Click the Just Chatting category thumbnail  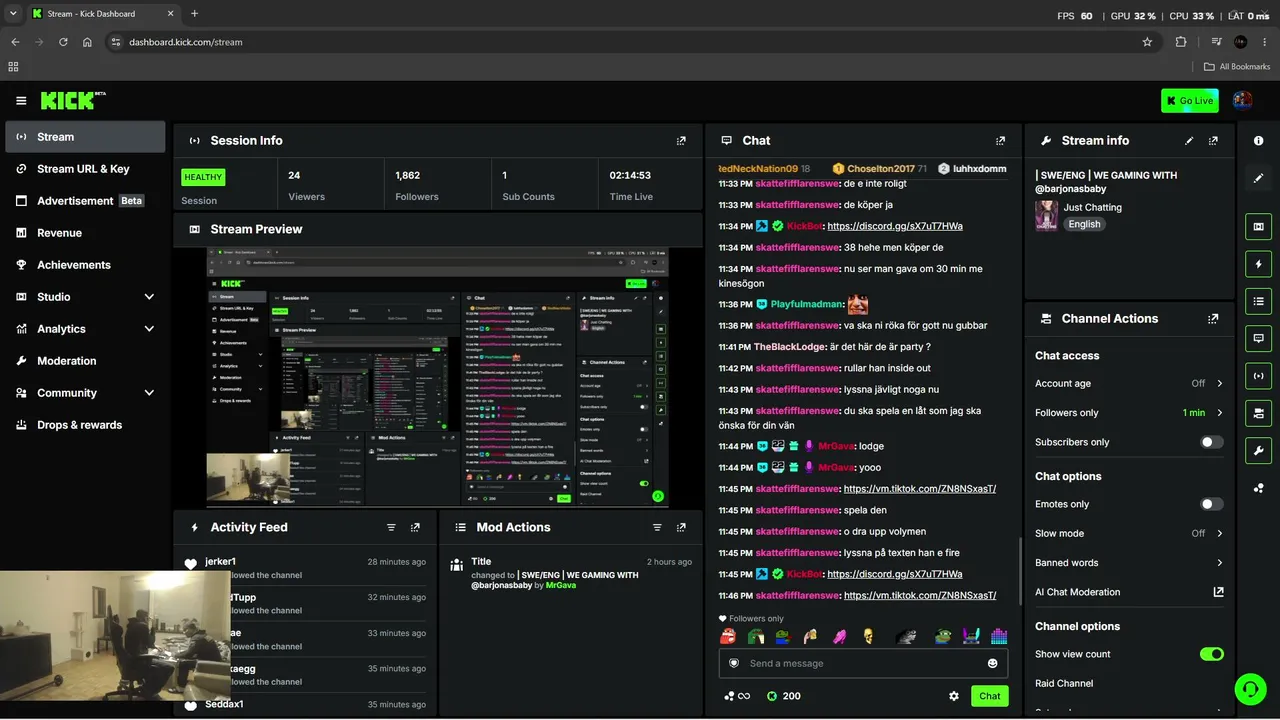click(1046, 216)
